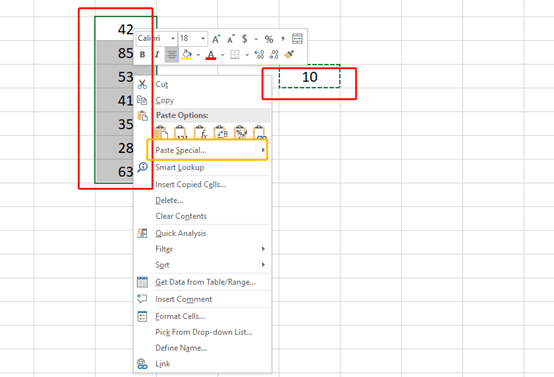Screen dimensions: 554x377
Task: Decrease font size in mini toolbar
Action: pyautogui.click(x=230, y=39)
